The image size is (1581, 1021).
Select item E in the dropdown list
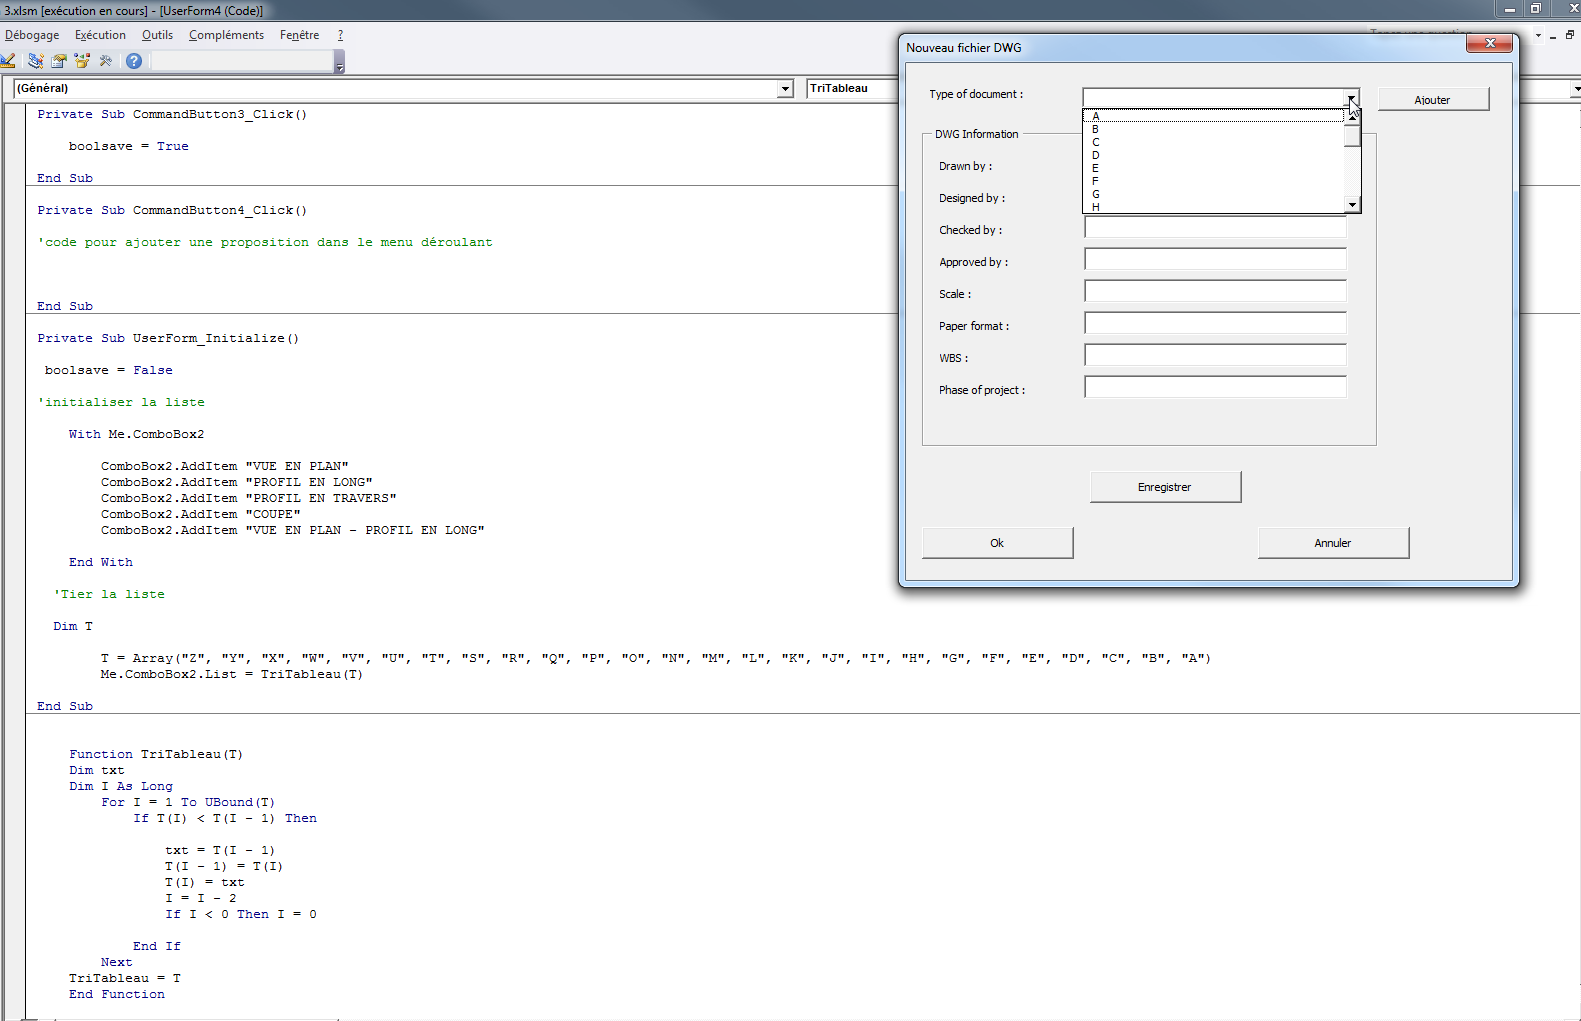click(x=1214, y=168)
